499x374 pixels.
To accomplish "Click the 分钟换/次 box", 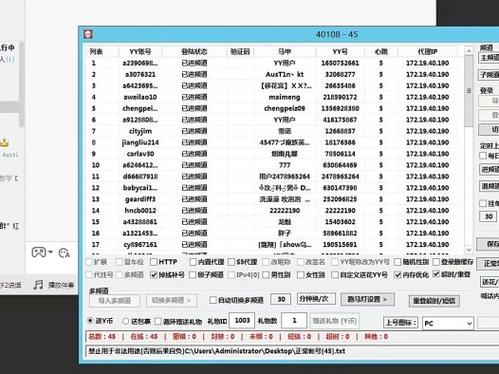I will (316, 299).
